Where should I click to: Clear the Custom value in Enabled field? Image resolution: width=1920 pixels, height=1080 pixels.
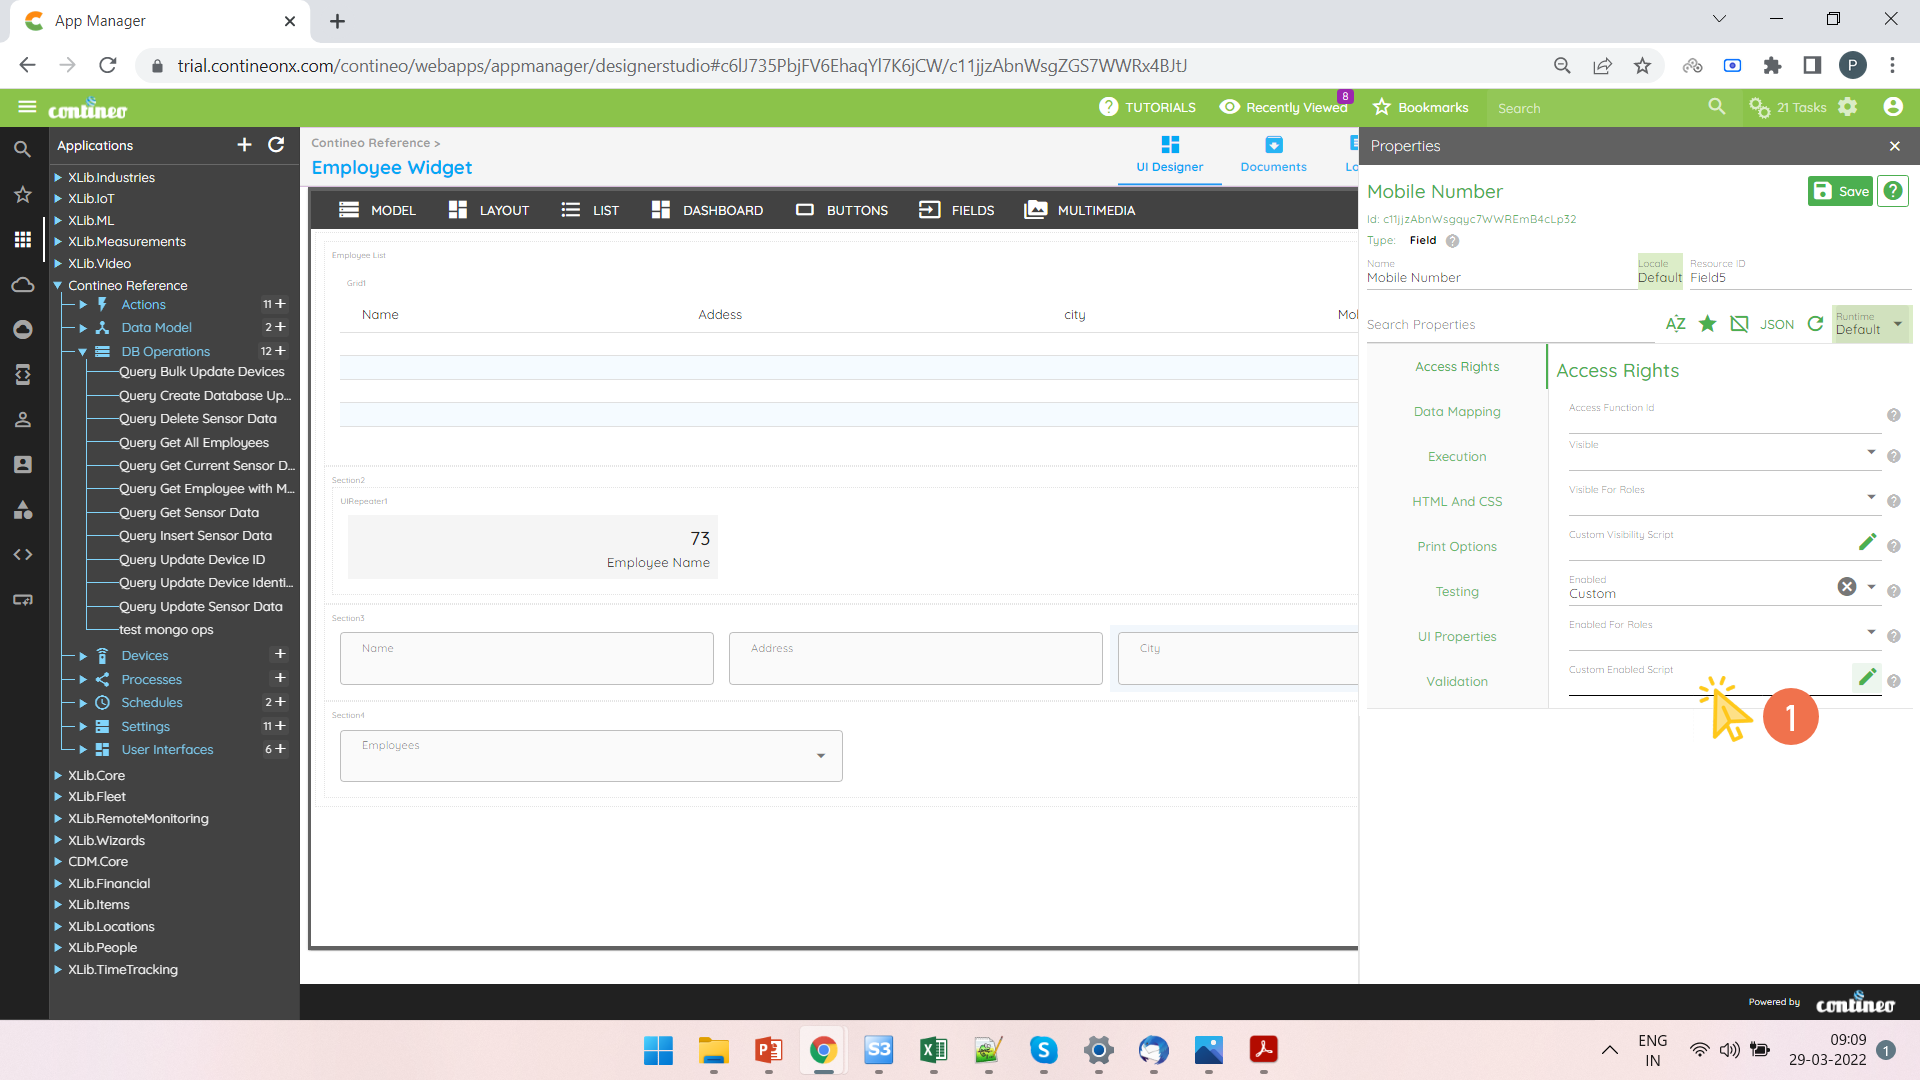[1847, 587]
